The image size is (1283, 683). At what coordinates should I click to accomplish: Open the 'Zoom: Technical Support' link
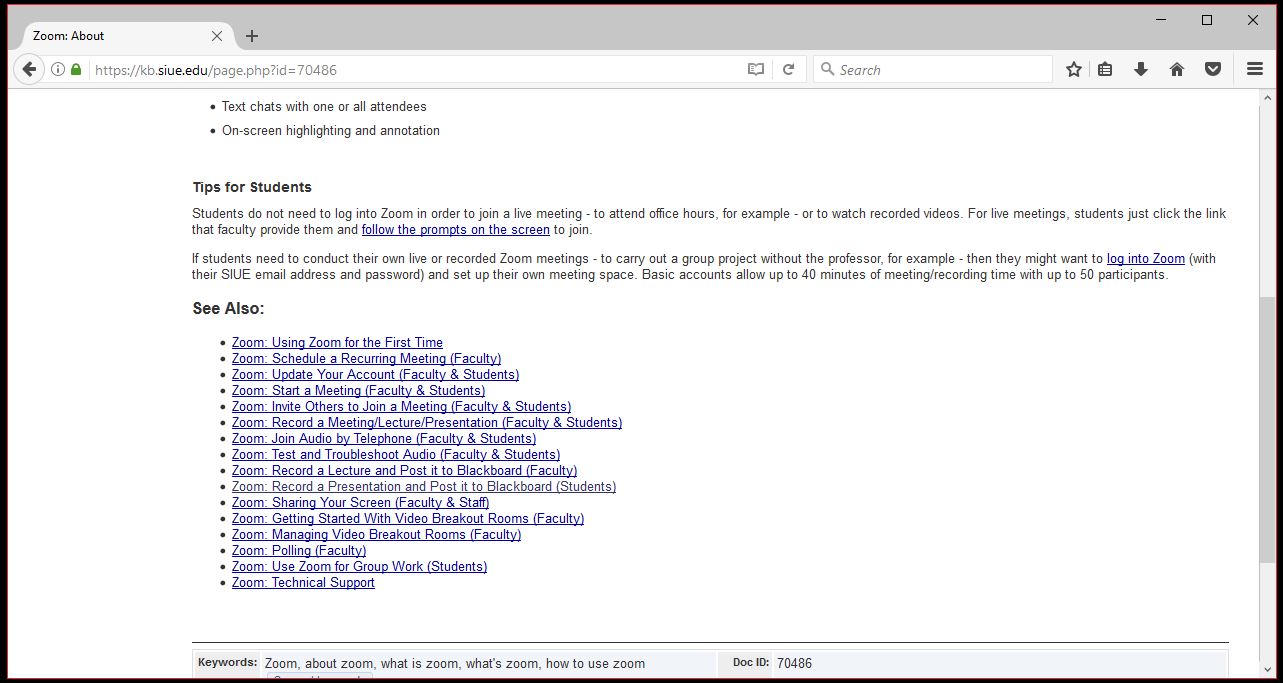pyautogui.click(x=303, y=583)
